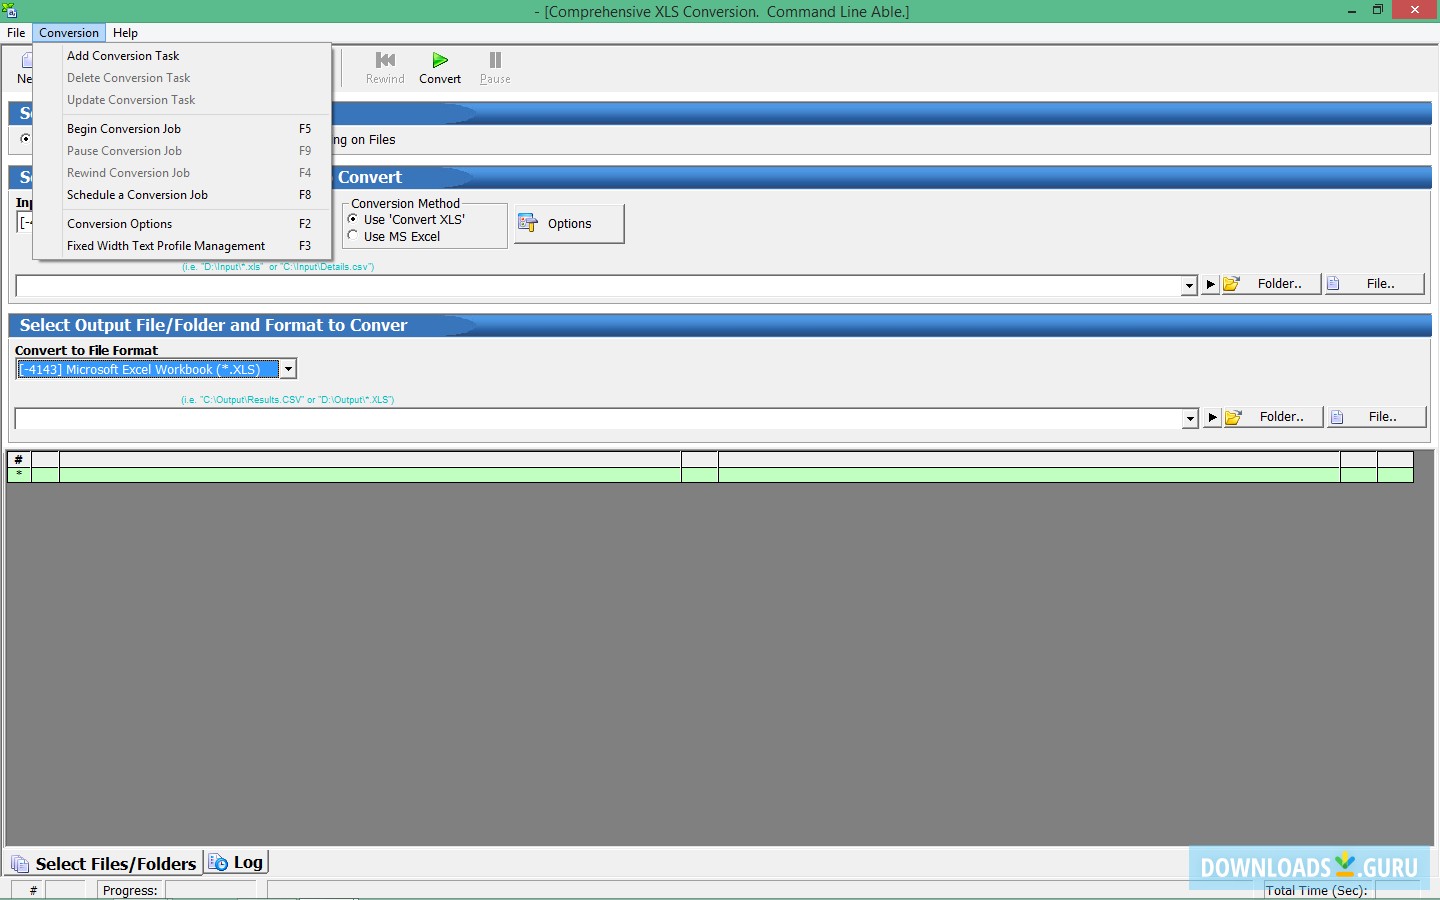Image resolution: width=1440 pixels, height=900 pixels.
Task: Expand the input file path dropdown arrow
Action: click(1189, 285)
